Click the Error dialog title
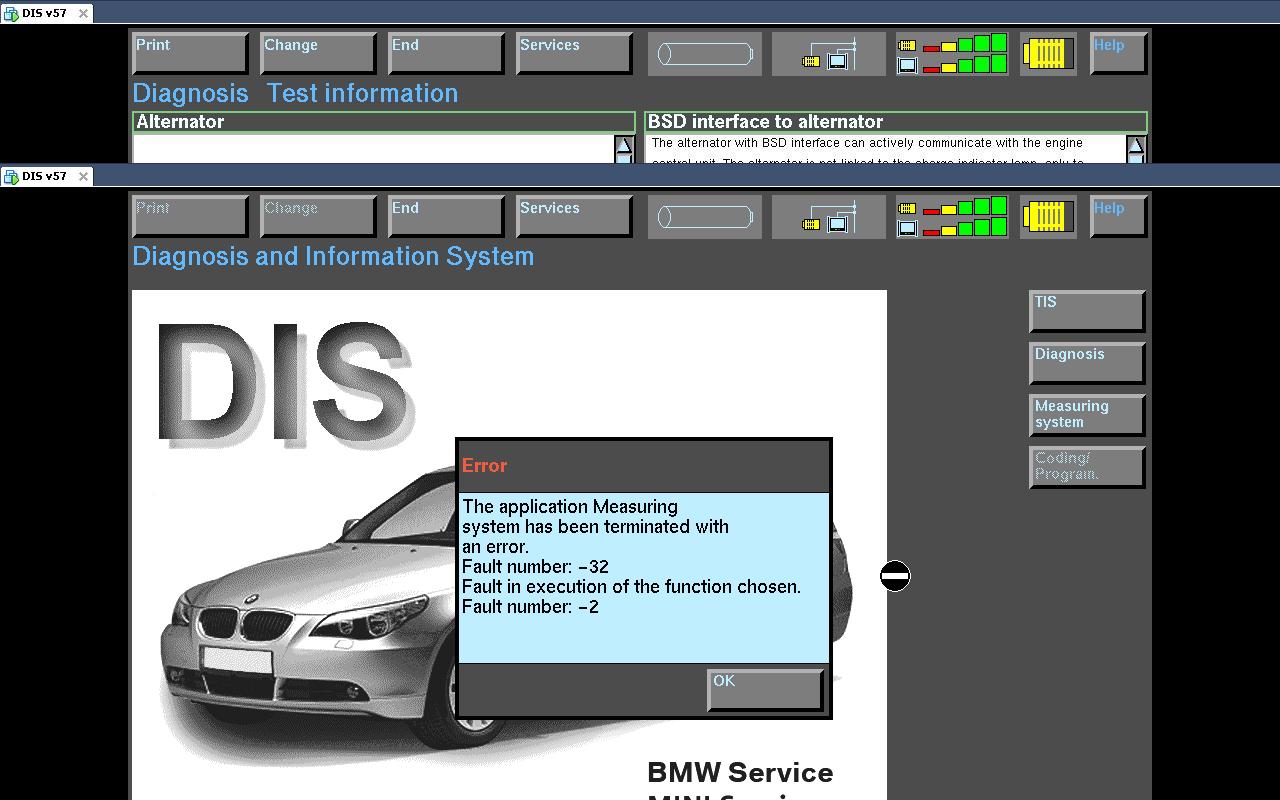This screenshot has width=1280, height=800. [x=484, y=465]
